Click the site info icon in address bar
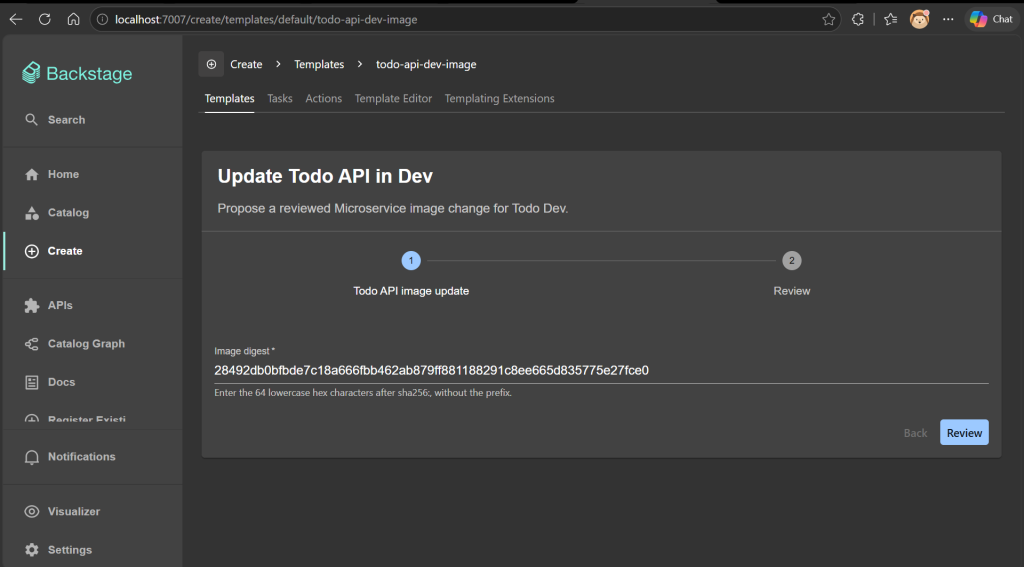 102,20
